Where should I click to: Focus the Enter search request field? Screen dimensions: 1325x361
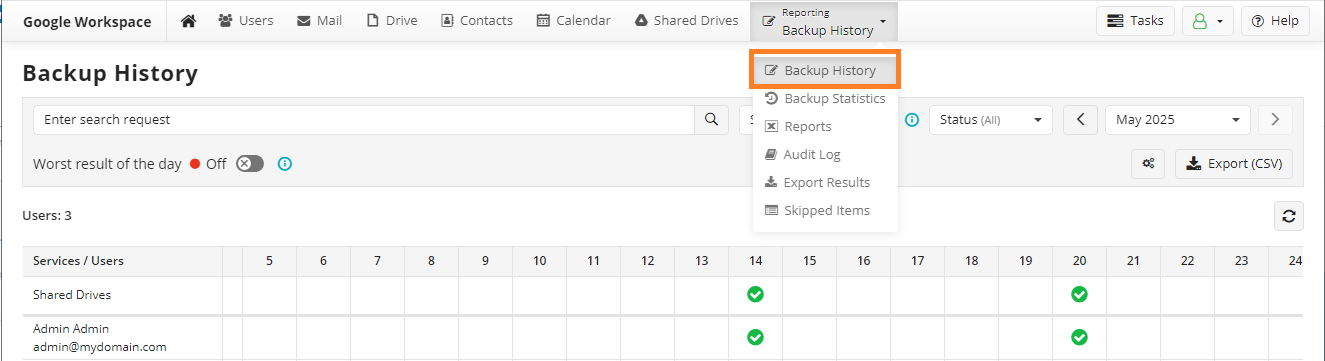click(x=364, y=119)
